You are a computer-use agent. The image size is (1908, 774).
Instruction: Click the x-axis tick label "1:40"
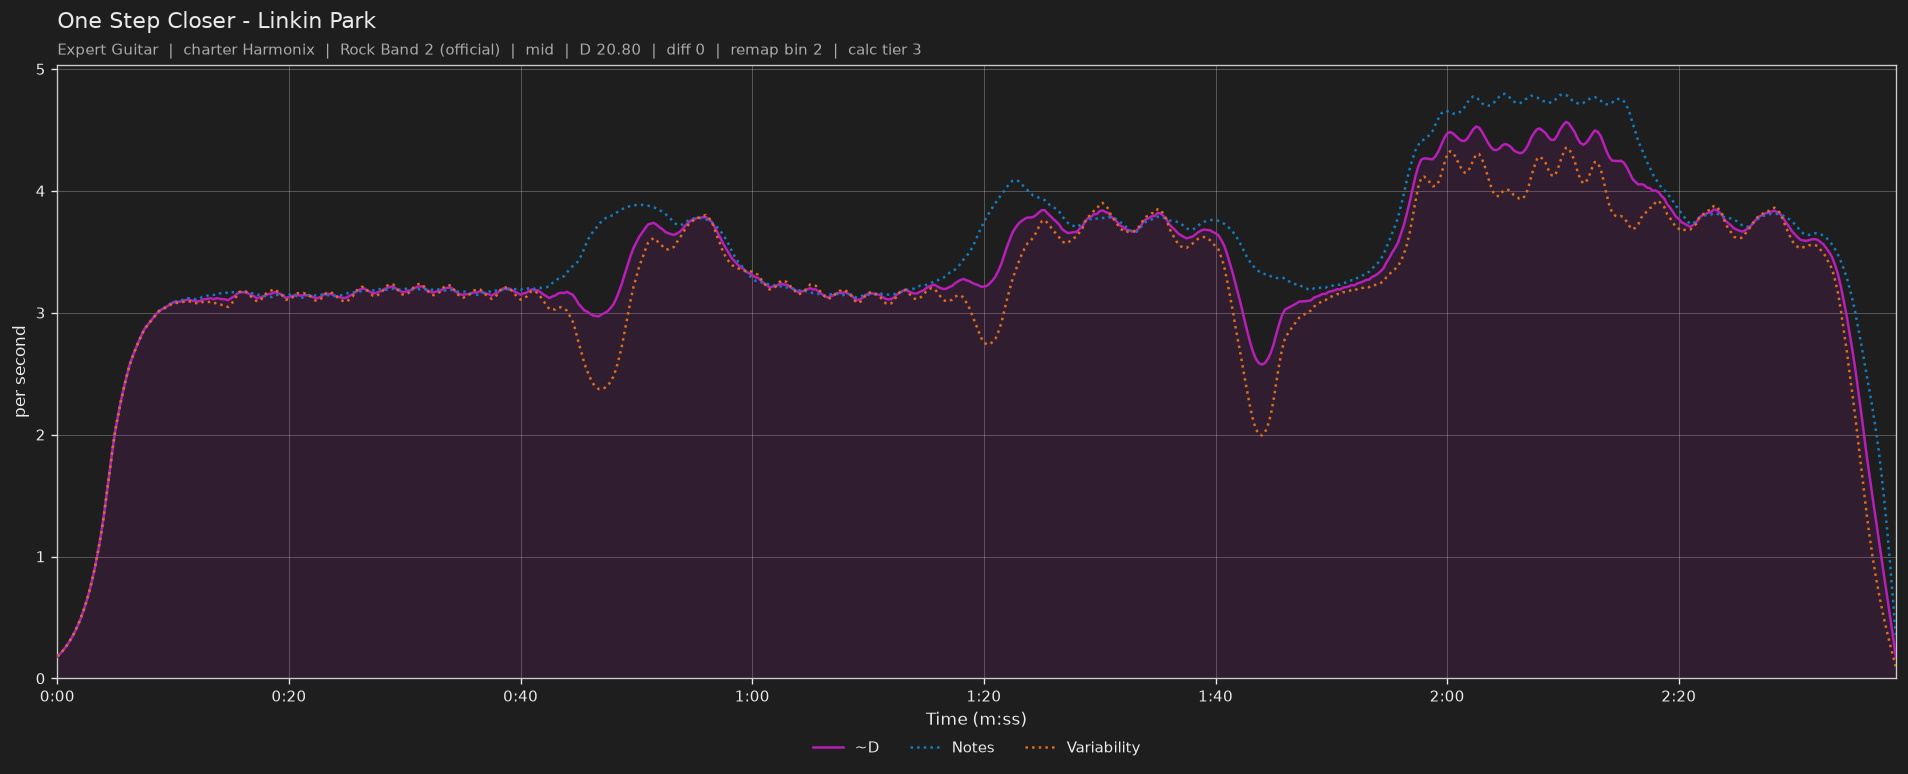pyautogui.click(x=1216, y=696)
